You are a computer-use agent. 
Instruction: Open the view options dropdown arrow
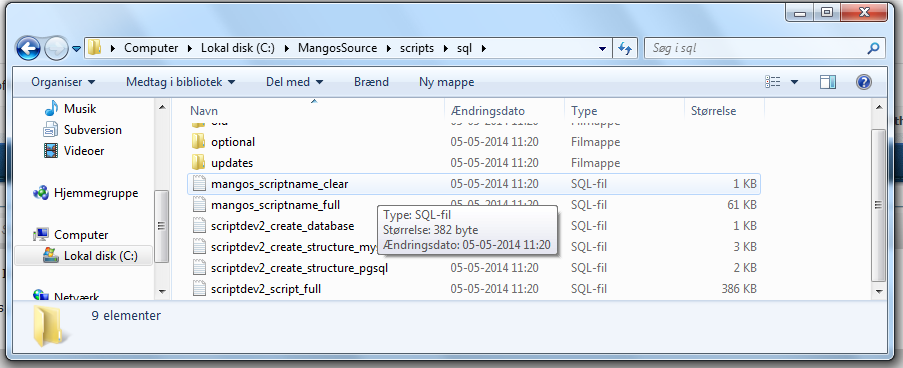tap(795, 82)
